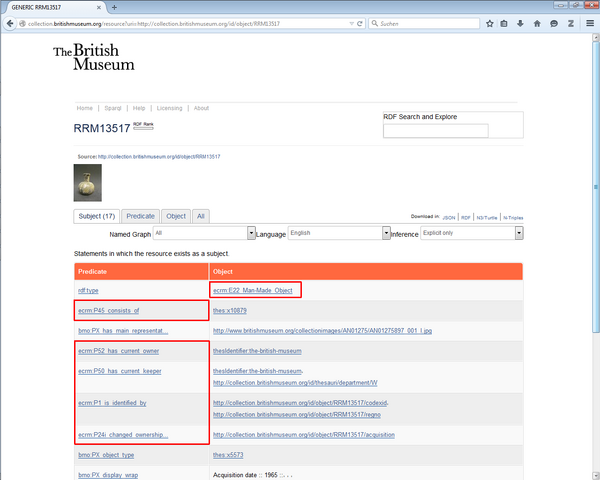
Task: Bookmark this page with the star icon
Action: pyautogui.click(x=489, y=23)
